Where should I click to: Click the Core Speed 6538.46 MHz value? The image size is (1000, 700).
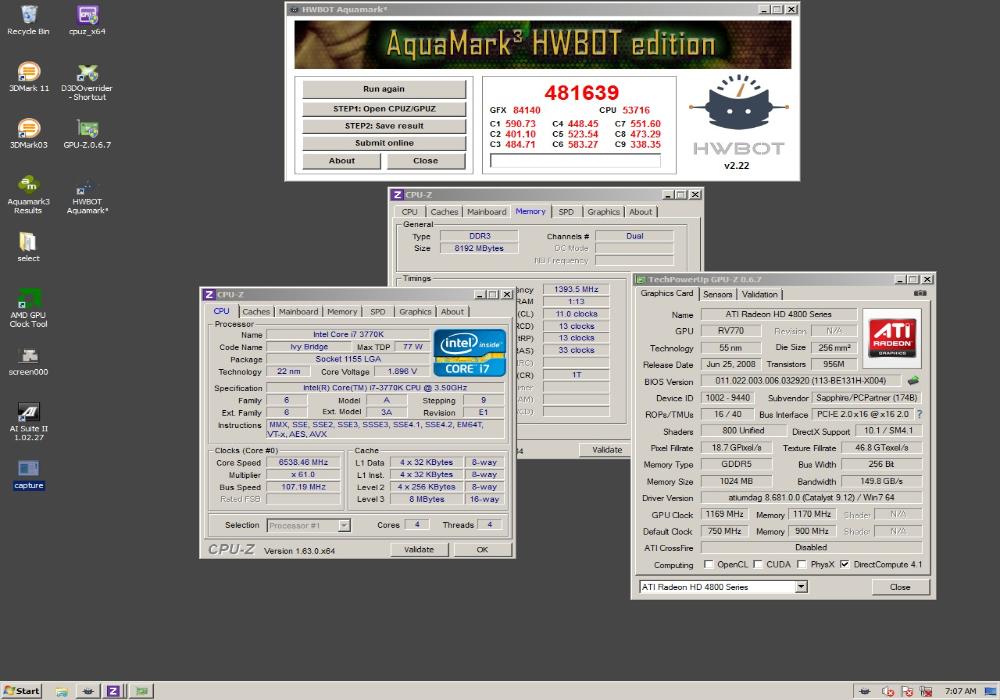pos(303,462)
